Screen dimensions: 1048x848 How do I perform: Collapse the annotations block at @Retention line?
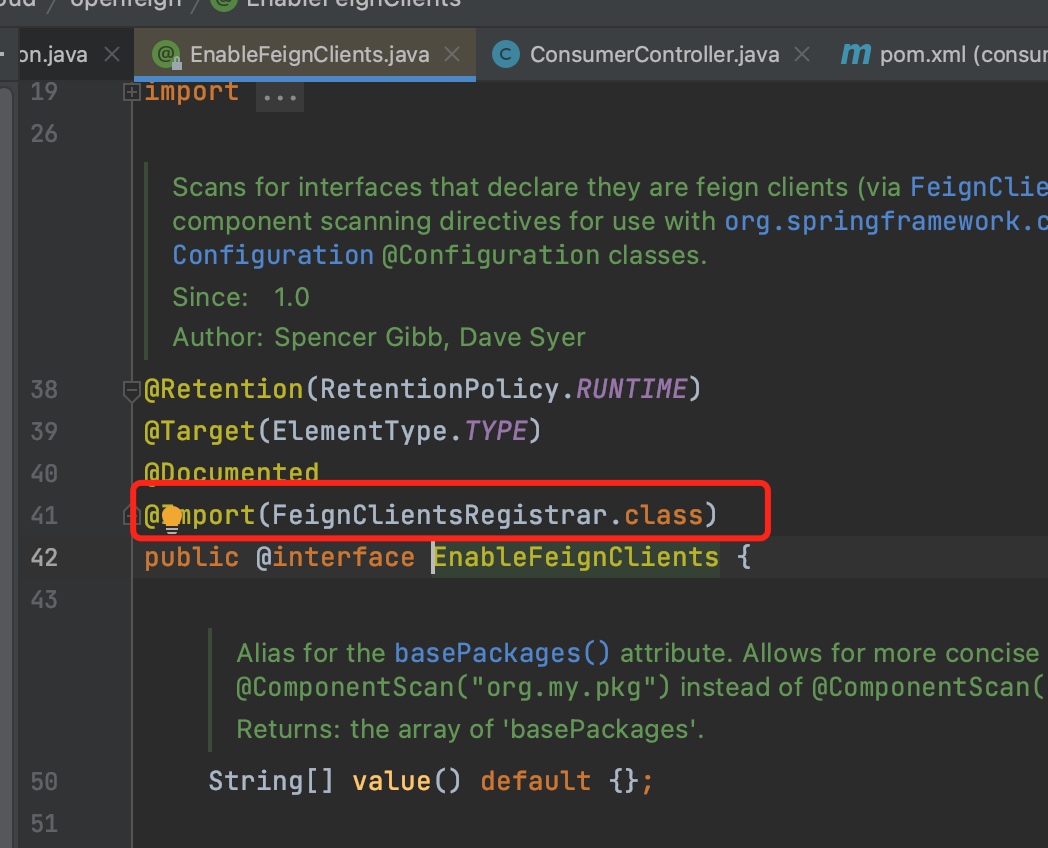(131, 390)
